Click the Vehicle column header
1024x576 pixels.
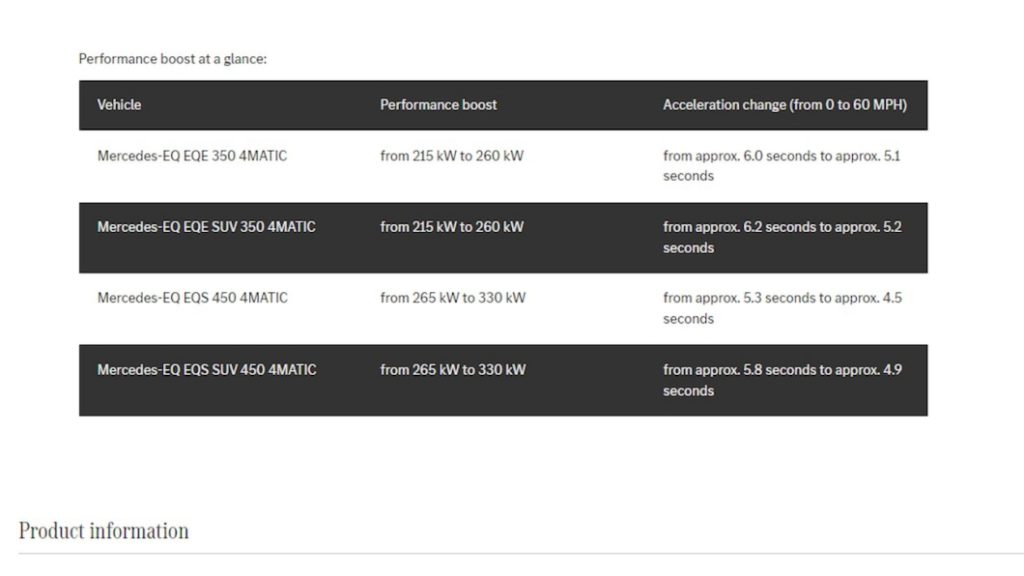(x=119, y=104)
